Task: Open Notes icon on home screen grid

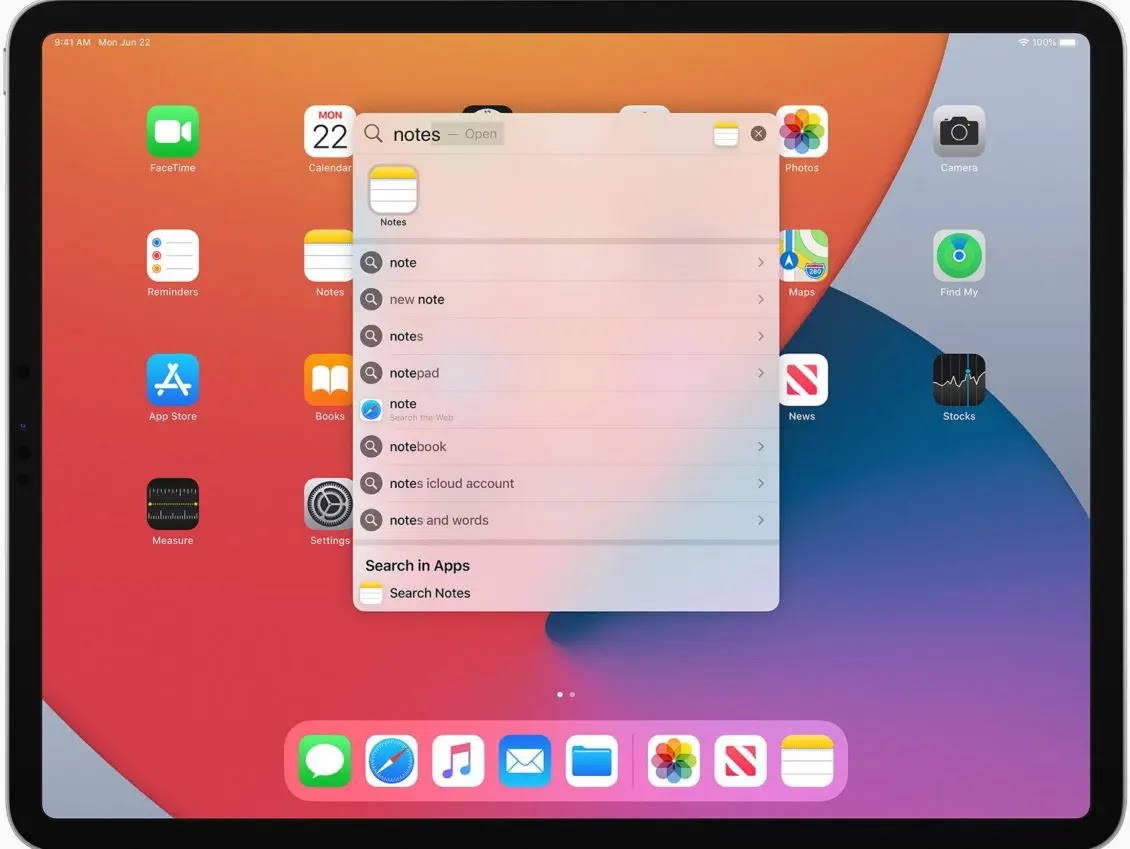Action: (x=329, y=256)
